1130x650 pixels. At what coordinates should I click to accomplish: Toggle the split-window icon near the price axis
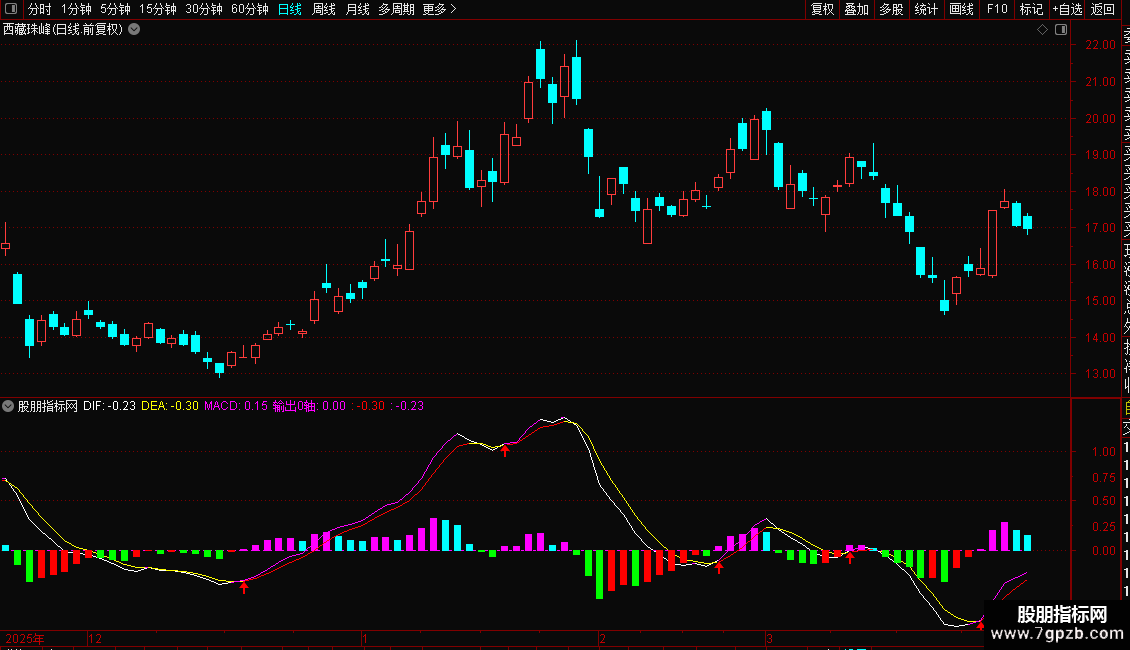point(1061,30)
